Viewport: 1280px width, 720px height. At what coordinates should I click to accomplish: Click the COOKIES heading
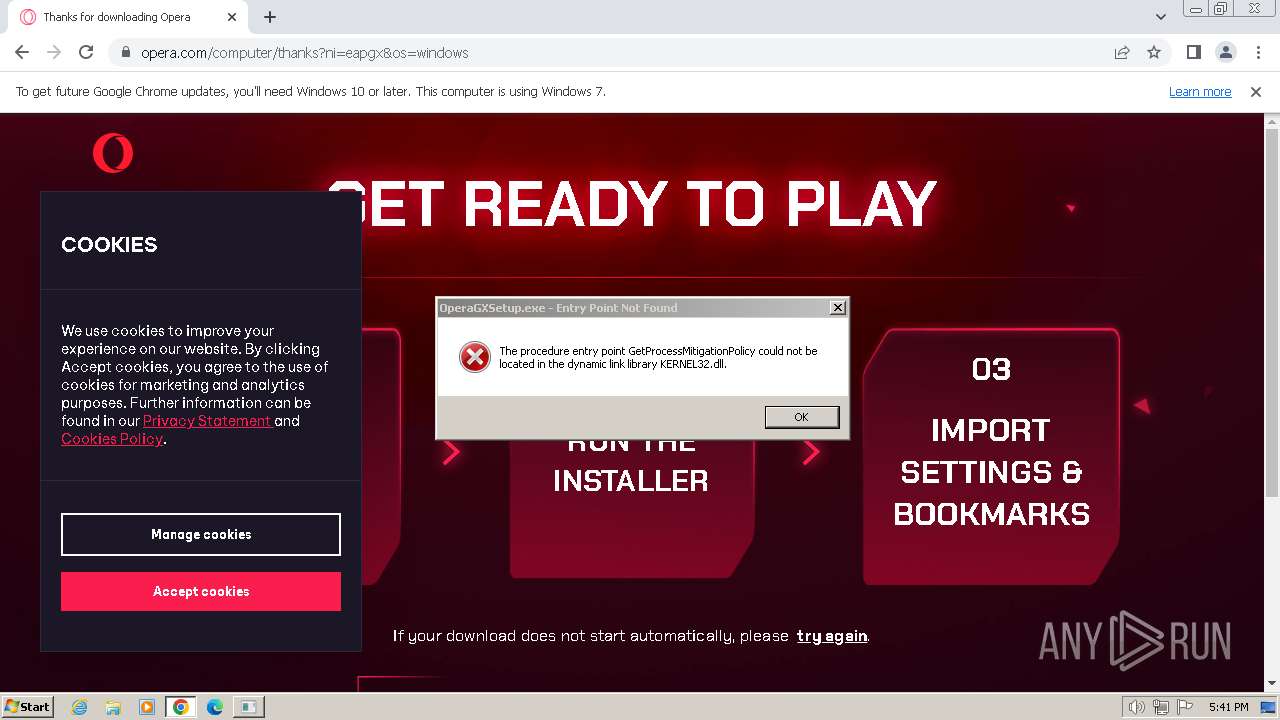pyautogui.click(x=109, y=245)
